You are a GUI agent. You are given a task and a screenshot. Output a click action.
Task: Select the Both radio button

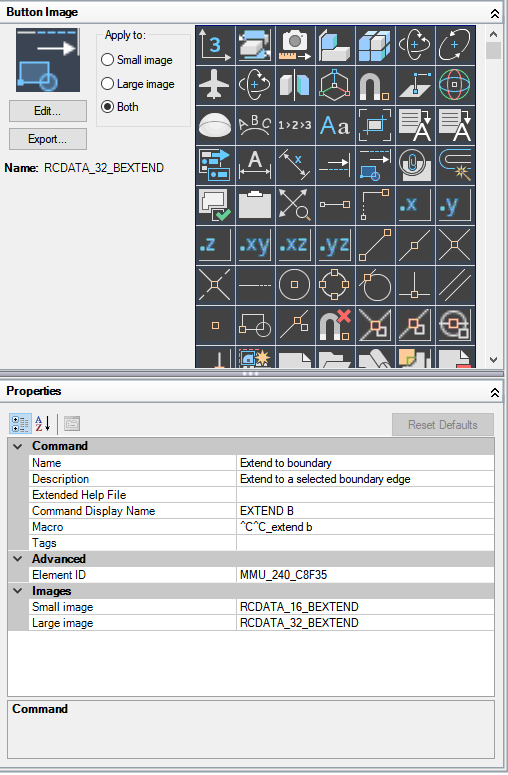tap(107, 107)
